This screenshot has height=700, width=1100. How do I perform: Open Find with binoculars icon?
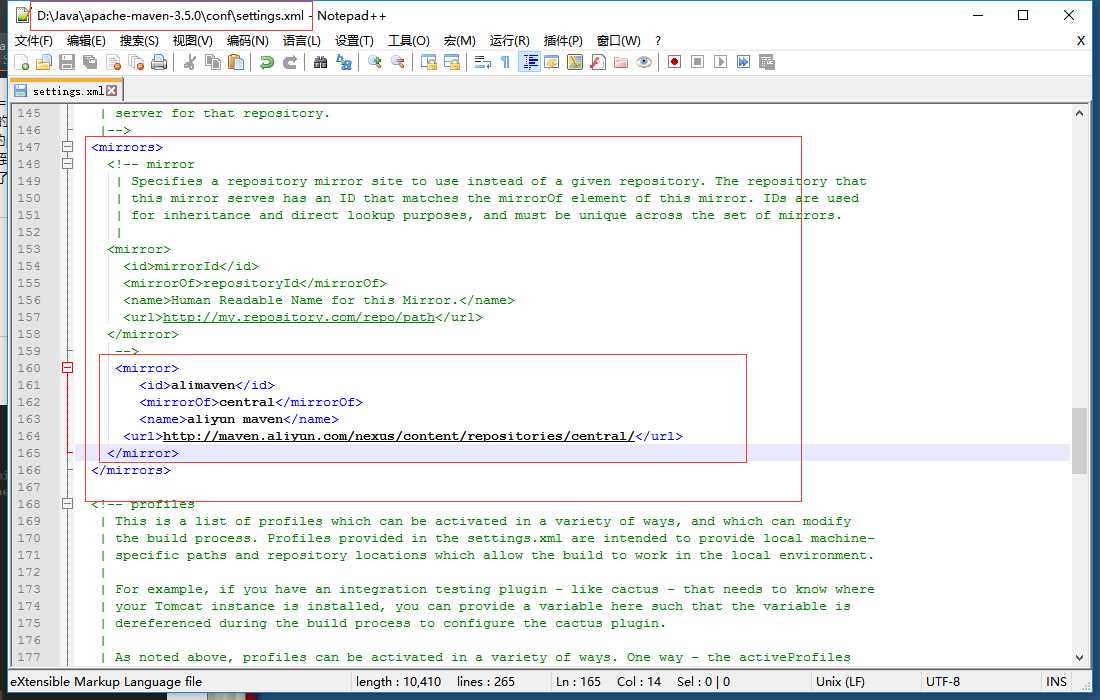[x=321, y=62]
